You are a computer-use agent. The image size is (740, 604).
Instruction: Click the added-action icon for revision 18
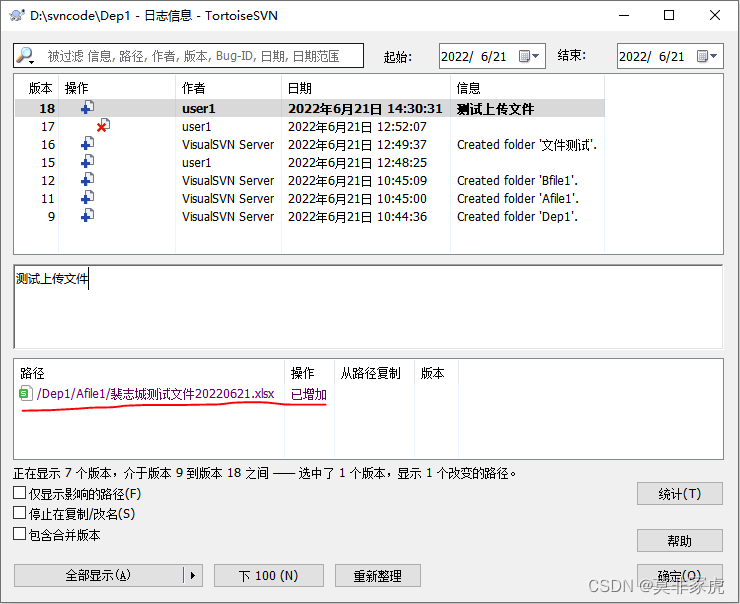point(87,108)
